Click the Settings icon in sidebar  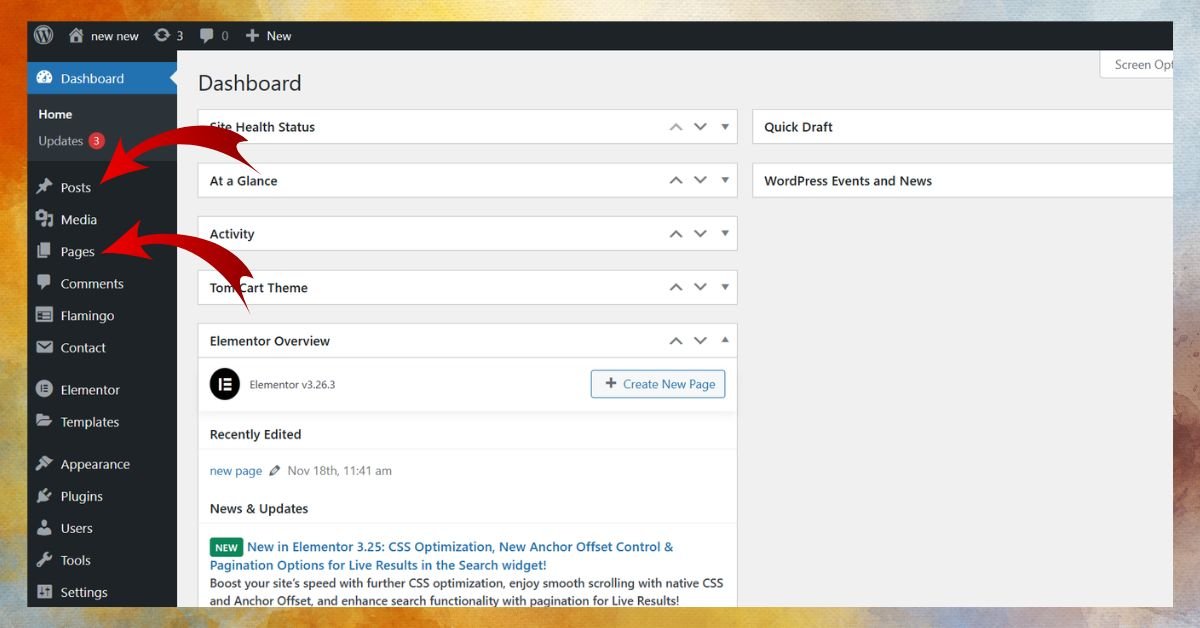tap(44, 591)
